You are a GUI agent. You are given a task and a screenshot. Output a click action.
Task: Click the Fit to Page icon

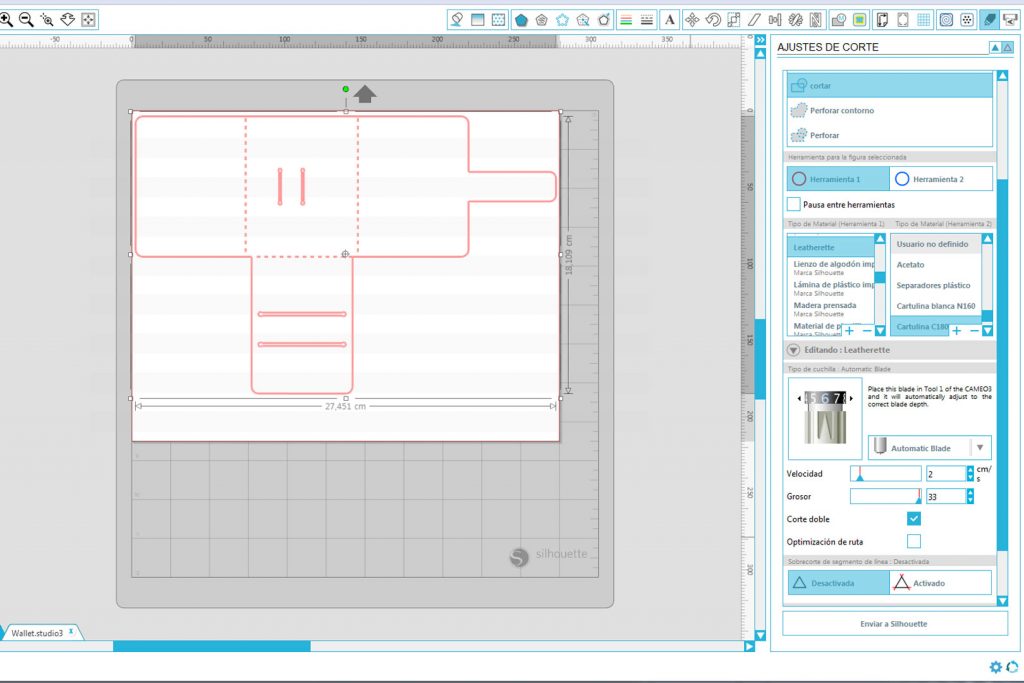pyautogui.click(x=88, y=20)
